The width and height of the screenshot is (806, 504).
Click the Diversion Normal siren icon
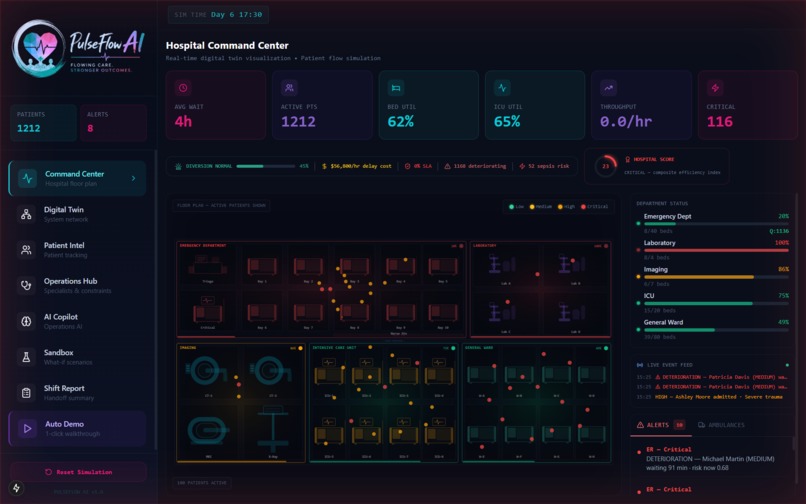[178, 167]
